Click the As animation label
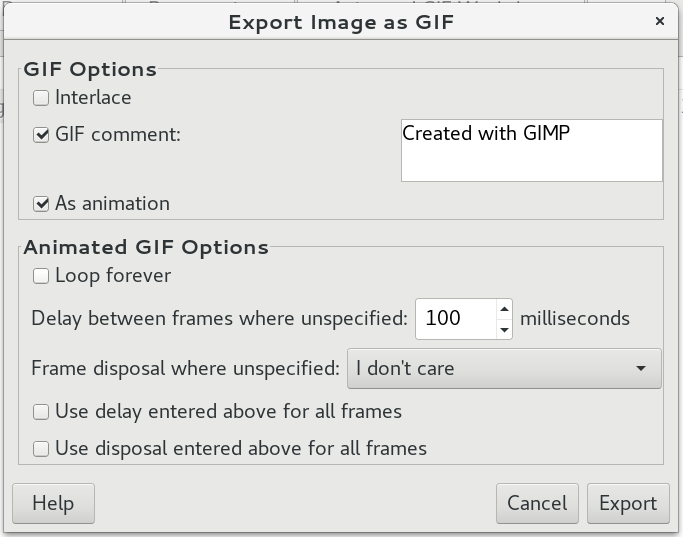 [x=112, y=204]
